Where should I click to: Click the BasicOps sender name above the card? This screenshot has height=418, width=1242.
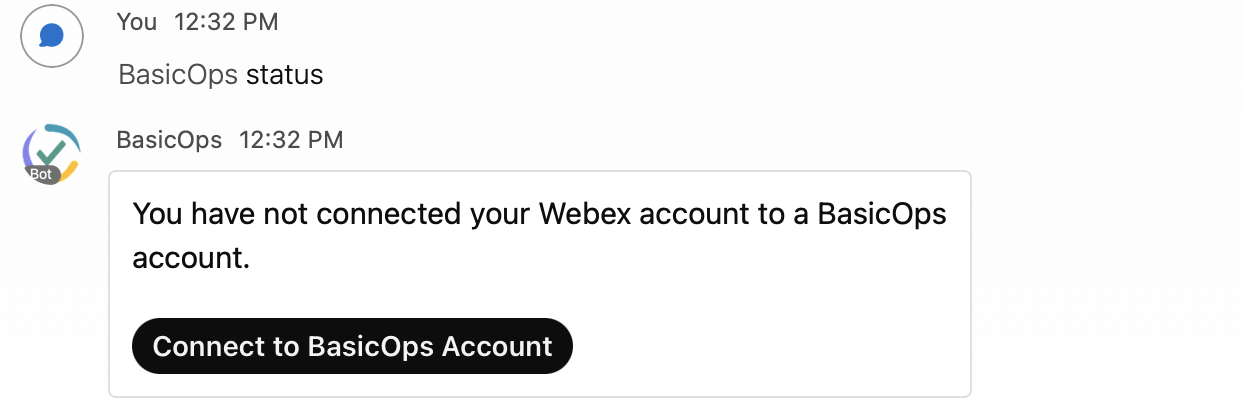click(169, 140)
